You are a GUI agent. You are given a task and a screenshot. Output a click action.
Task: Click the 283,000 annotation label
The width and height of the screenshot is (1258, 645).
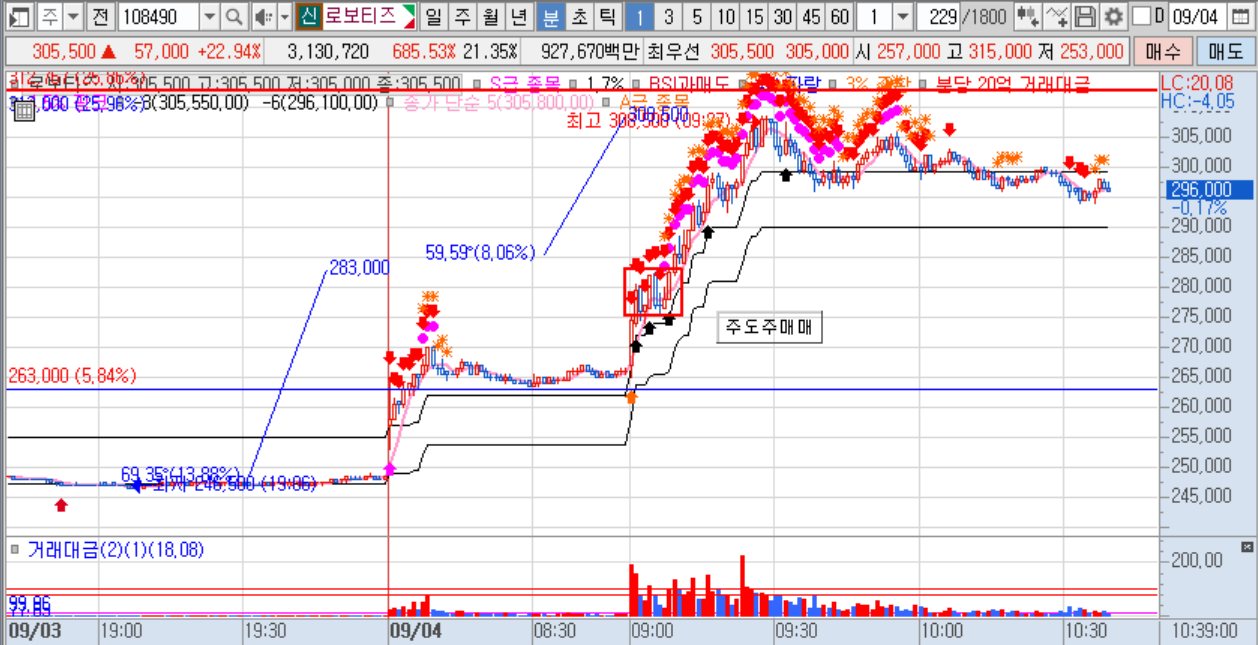click(359, 268)
